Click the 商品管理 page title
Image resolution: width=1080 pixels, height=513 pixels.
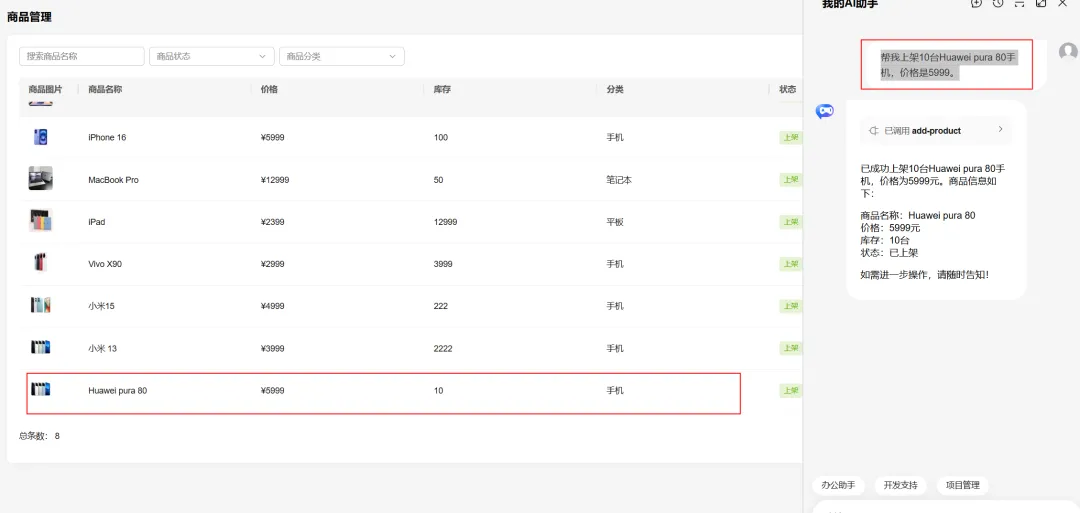tap(30, 17)
